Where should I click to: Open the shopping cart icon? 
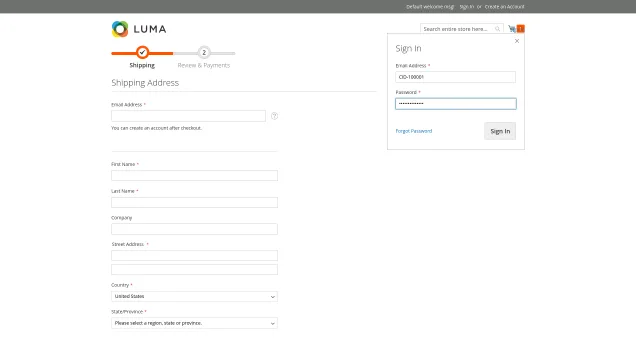tap(512, 29)
